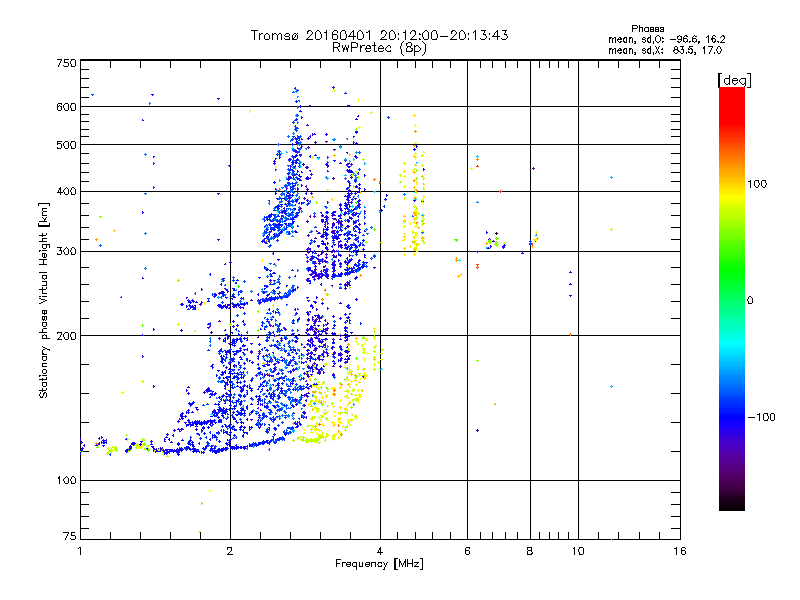Click the y-axis tick label '750'
The image size is (800, 600).
click(x=66, y=63)
